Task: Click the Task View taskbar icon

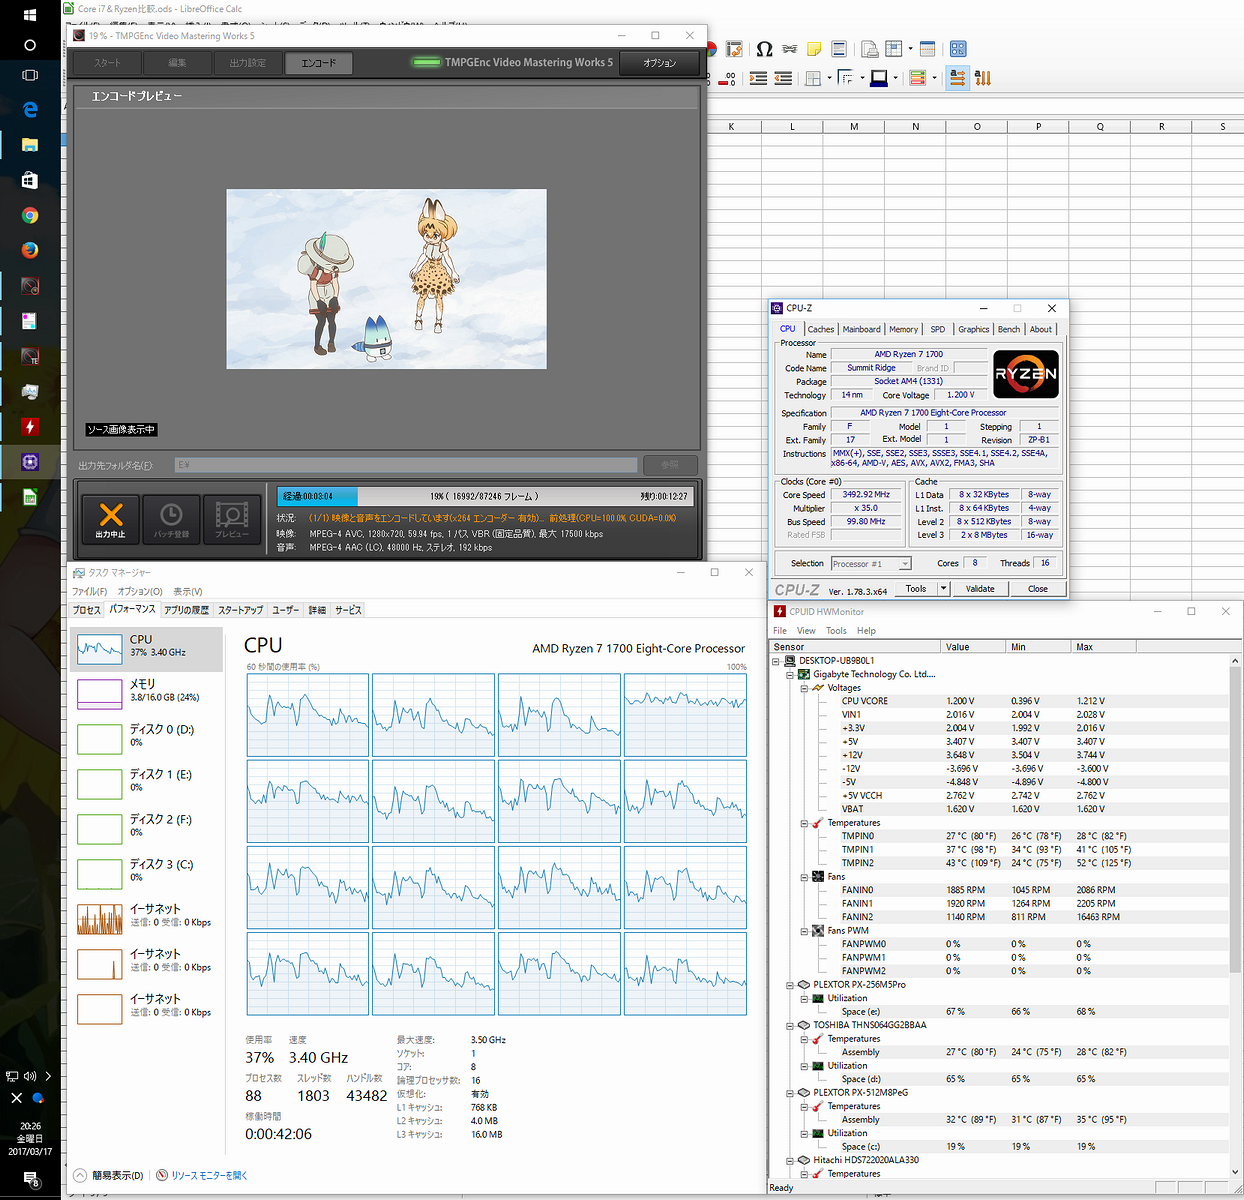Action: (x=30, y=75)
